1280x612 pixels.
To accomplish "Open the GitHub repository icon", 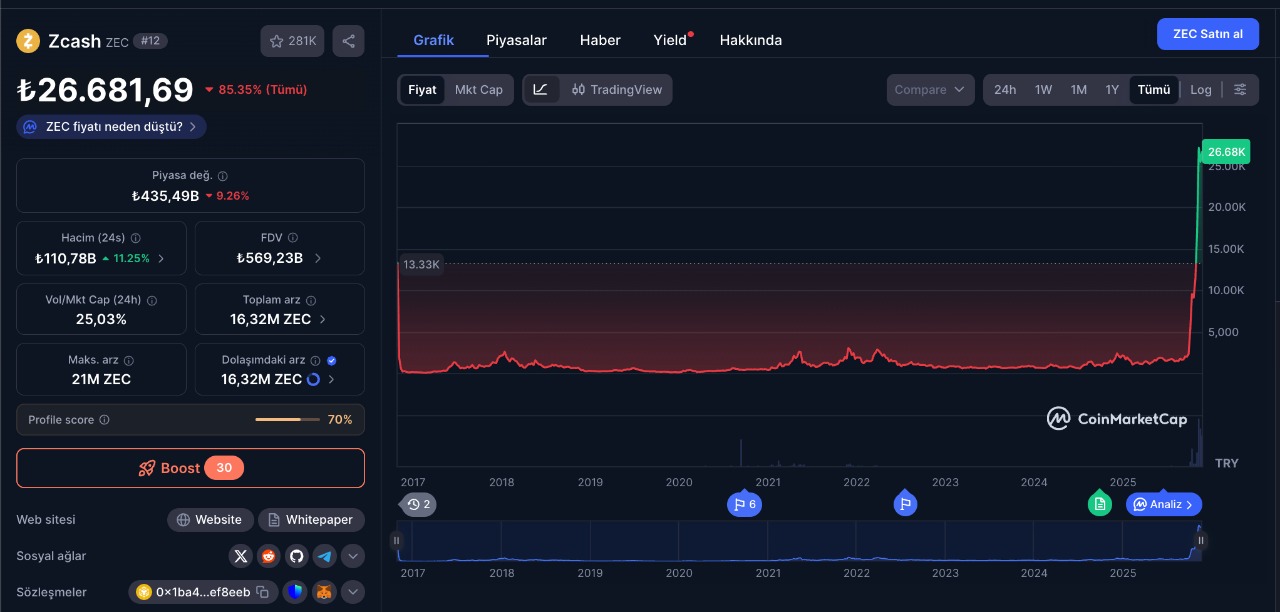I will pyautogui.click(x=296, y=556).
